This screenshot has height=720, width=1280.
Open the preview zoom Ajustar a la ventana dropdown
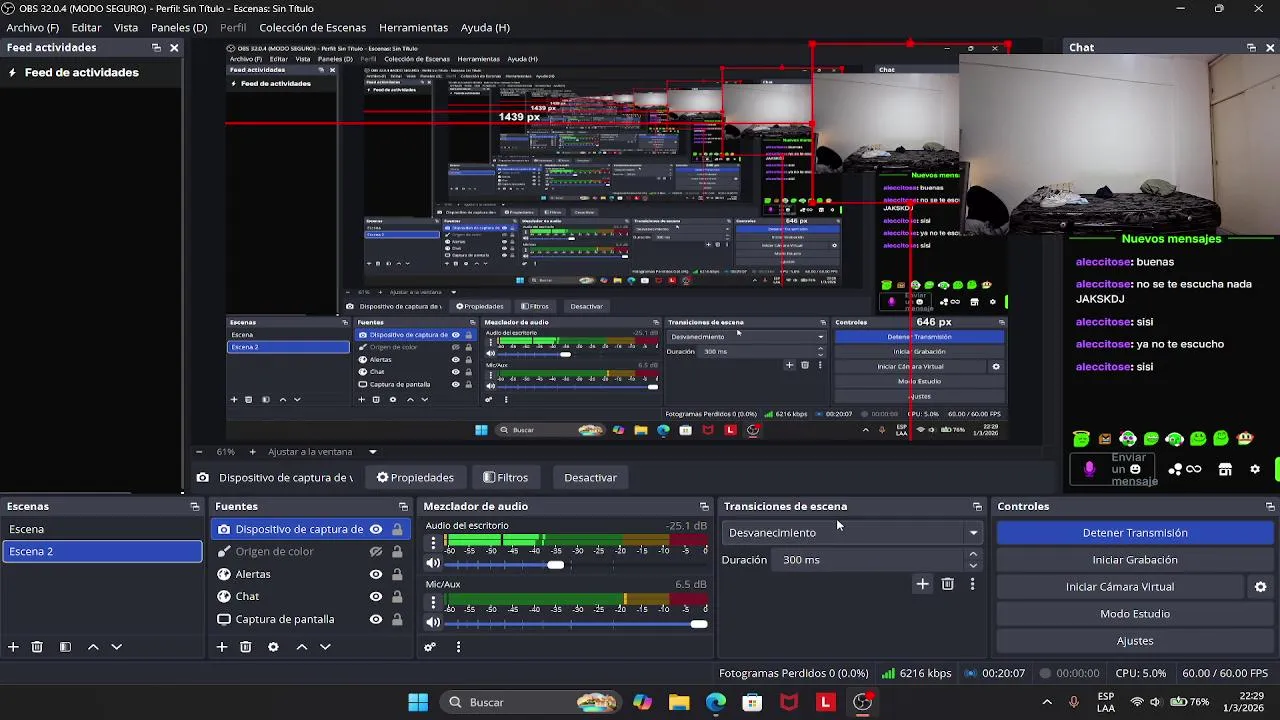(322, 452)
